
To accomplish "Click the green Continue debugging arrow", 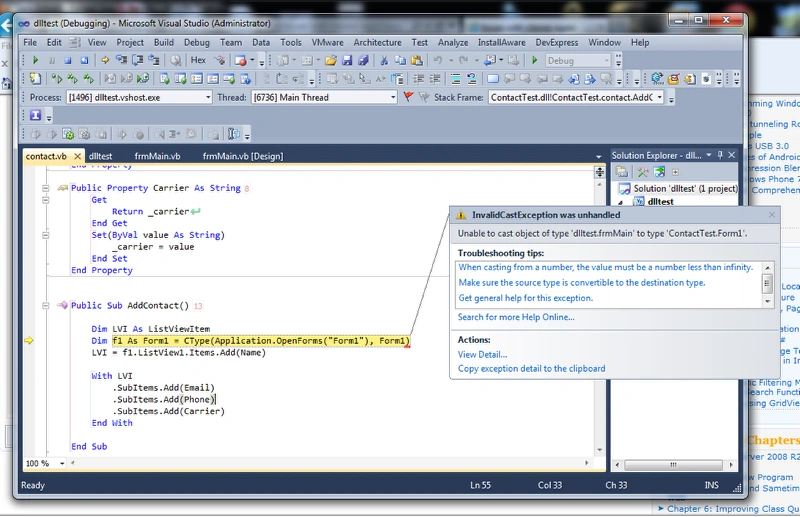I will pos(35,60).
